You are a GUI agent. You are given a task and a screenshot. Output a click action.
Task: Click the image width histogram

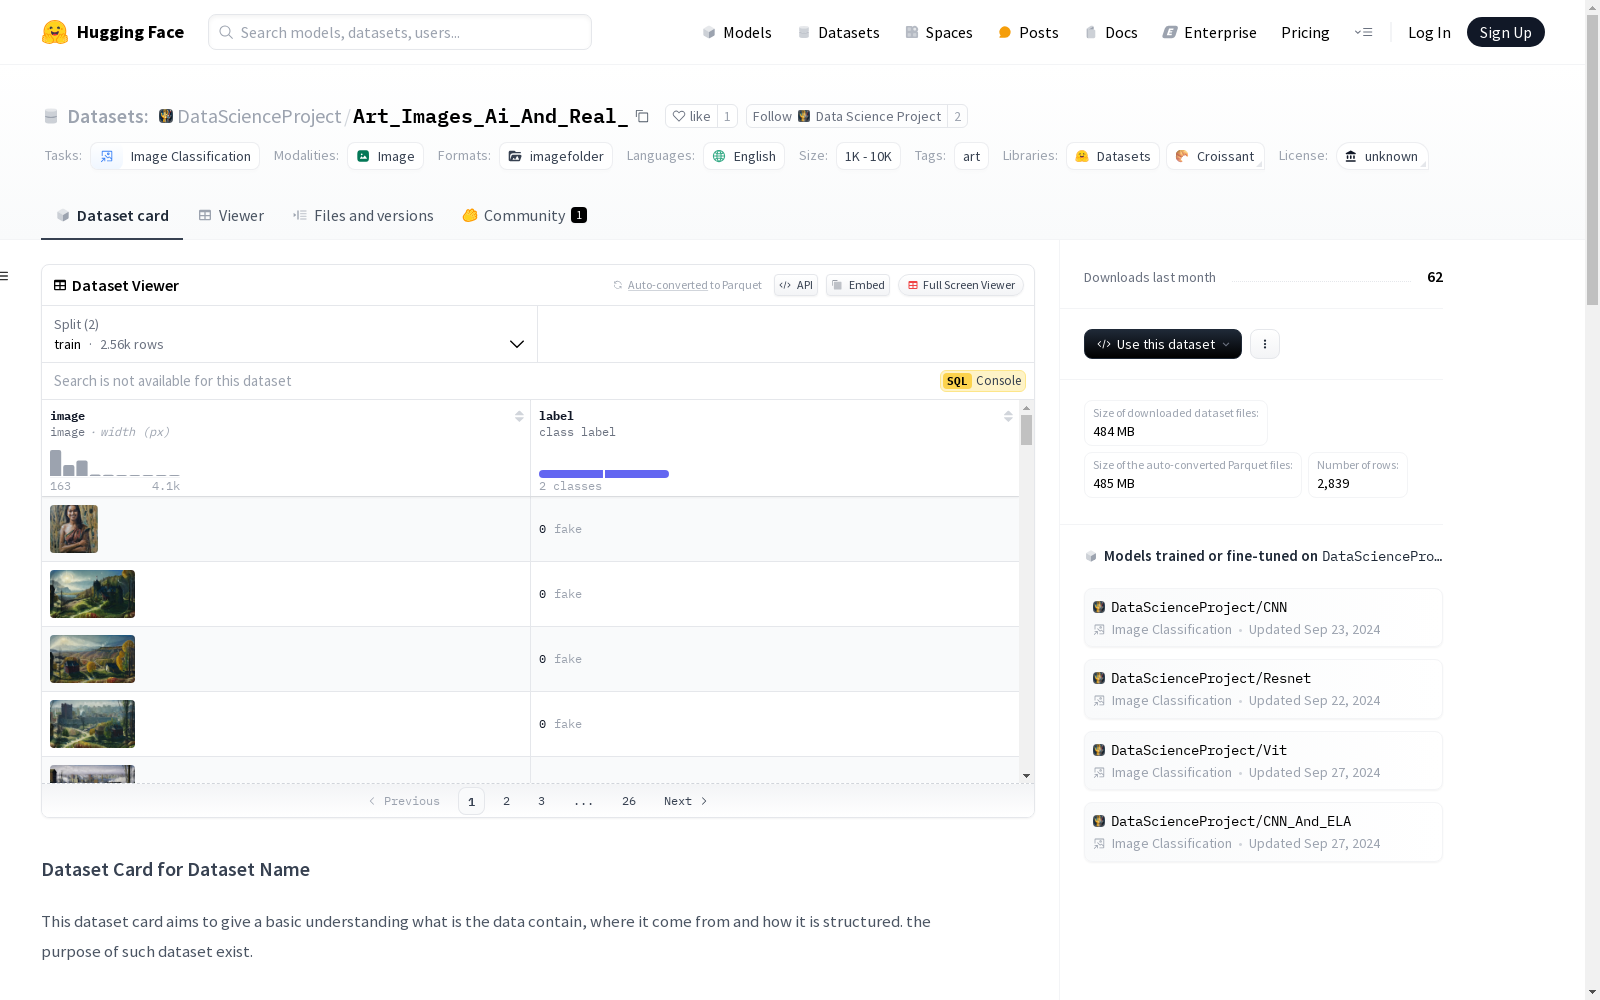115,463
